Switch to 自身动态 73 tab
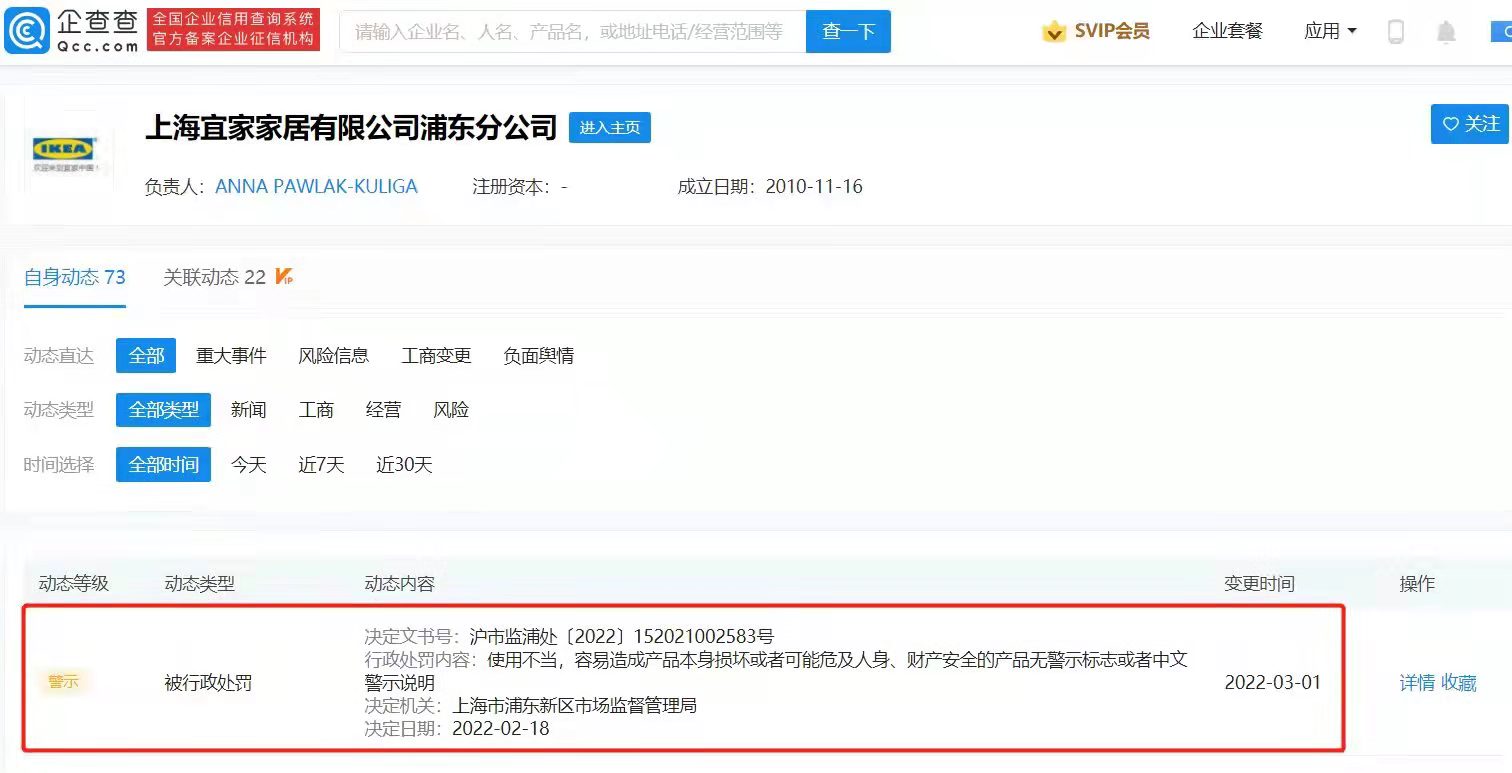1512x773 pixels. click(75, 277)
